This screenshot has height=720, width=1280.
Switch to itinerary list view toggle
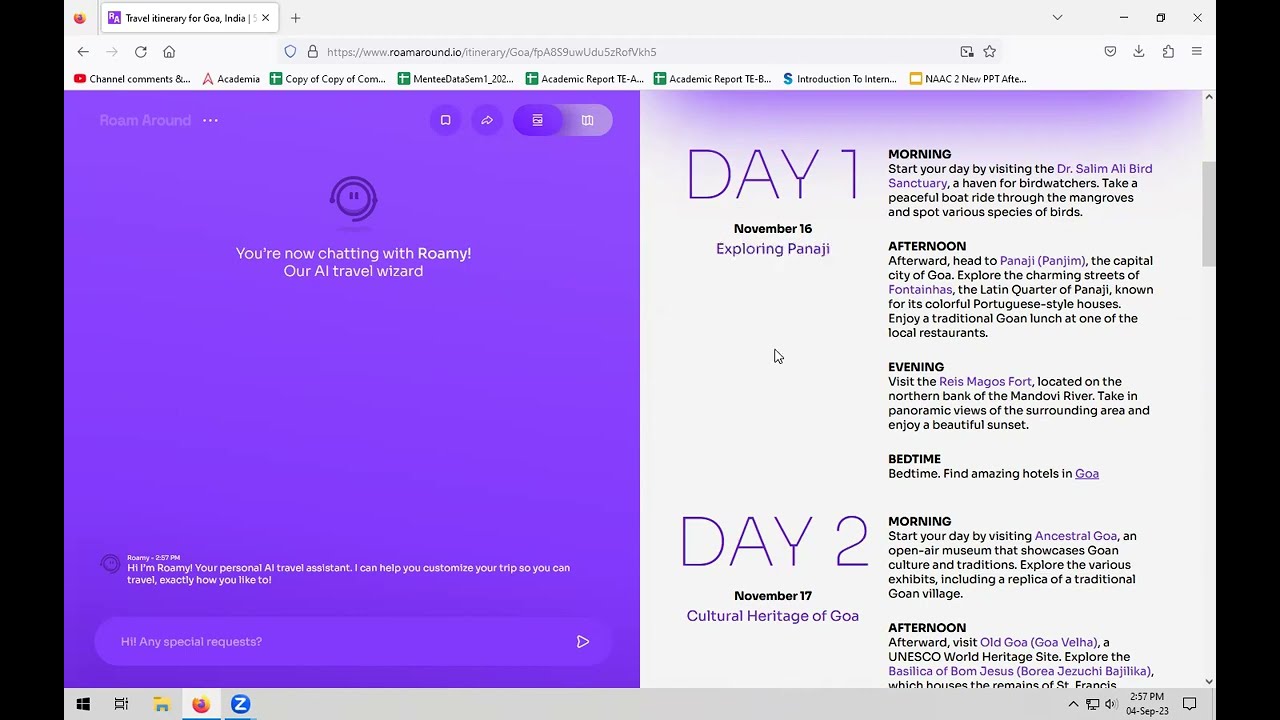point(538,120)
